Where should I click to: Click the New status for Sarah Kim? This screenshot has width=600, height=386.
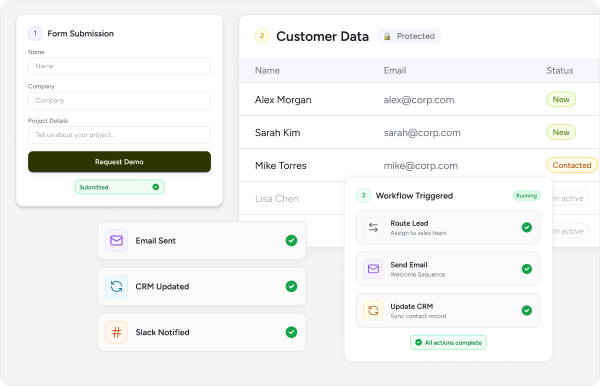tap(561, 132)
